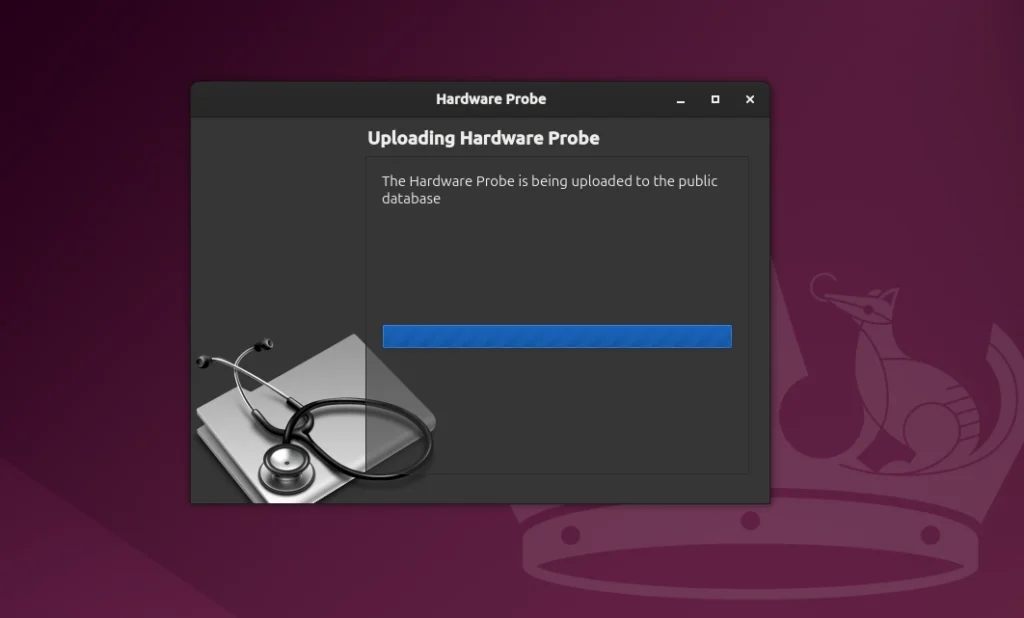1024x618 pixels.
Task: Minimize the Hardware Probe window
Action: [x=680, y=100]
